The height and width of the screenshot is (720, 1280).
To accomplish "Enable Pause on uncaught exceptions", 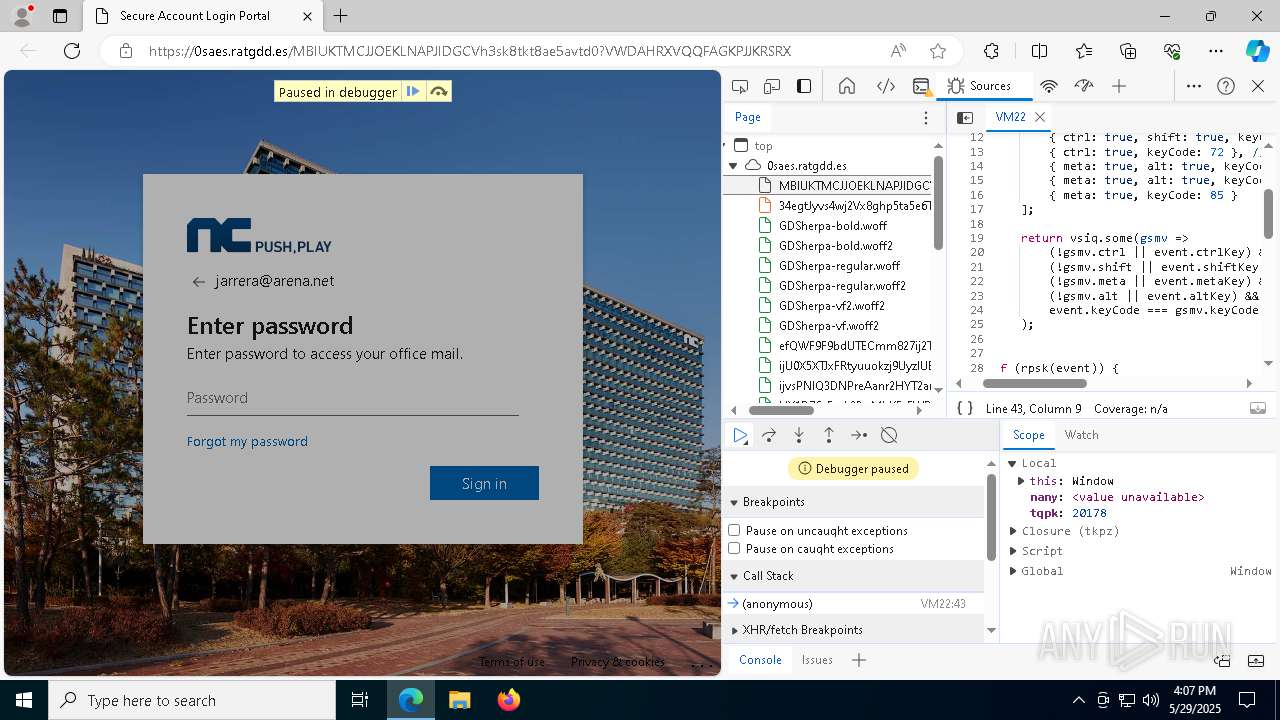I will click(x=734, y=530).
